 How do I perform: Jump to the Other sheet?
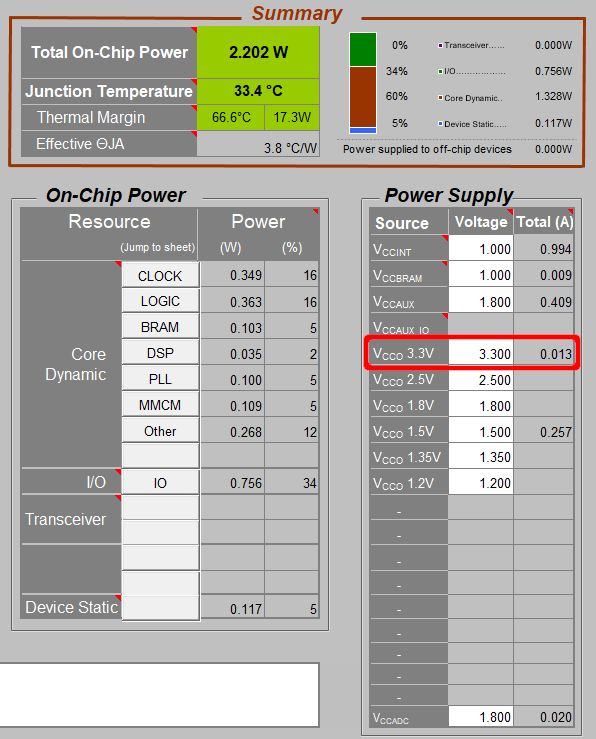point(160,431)
